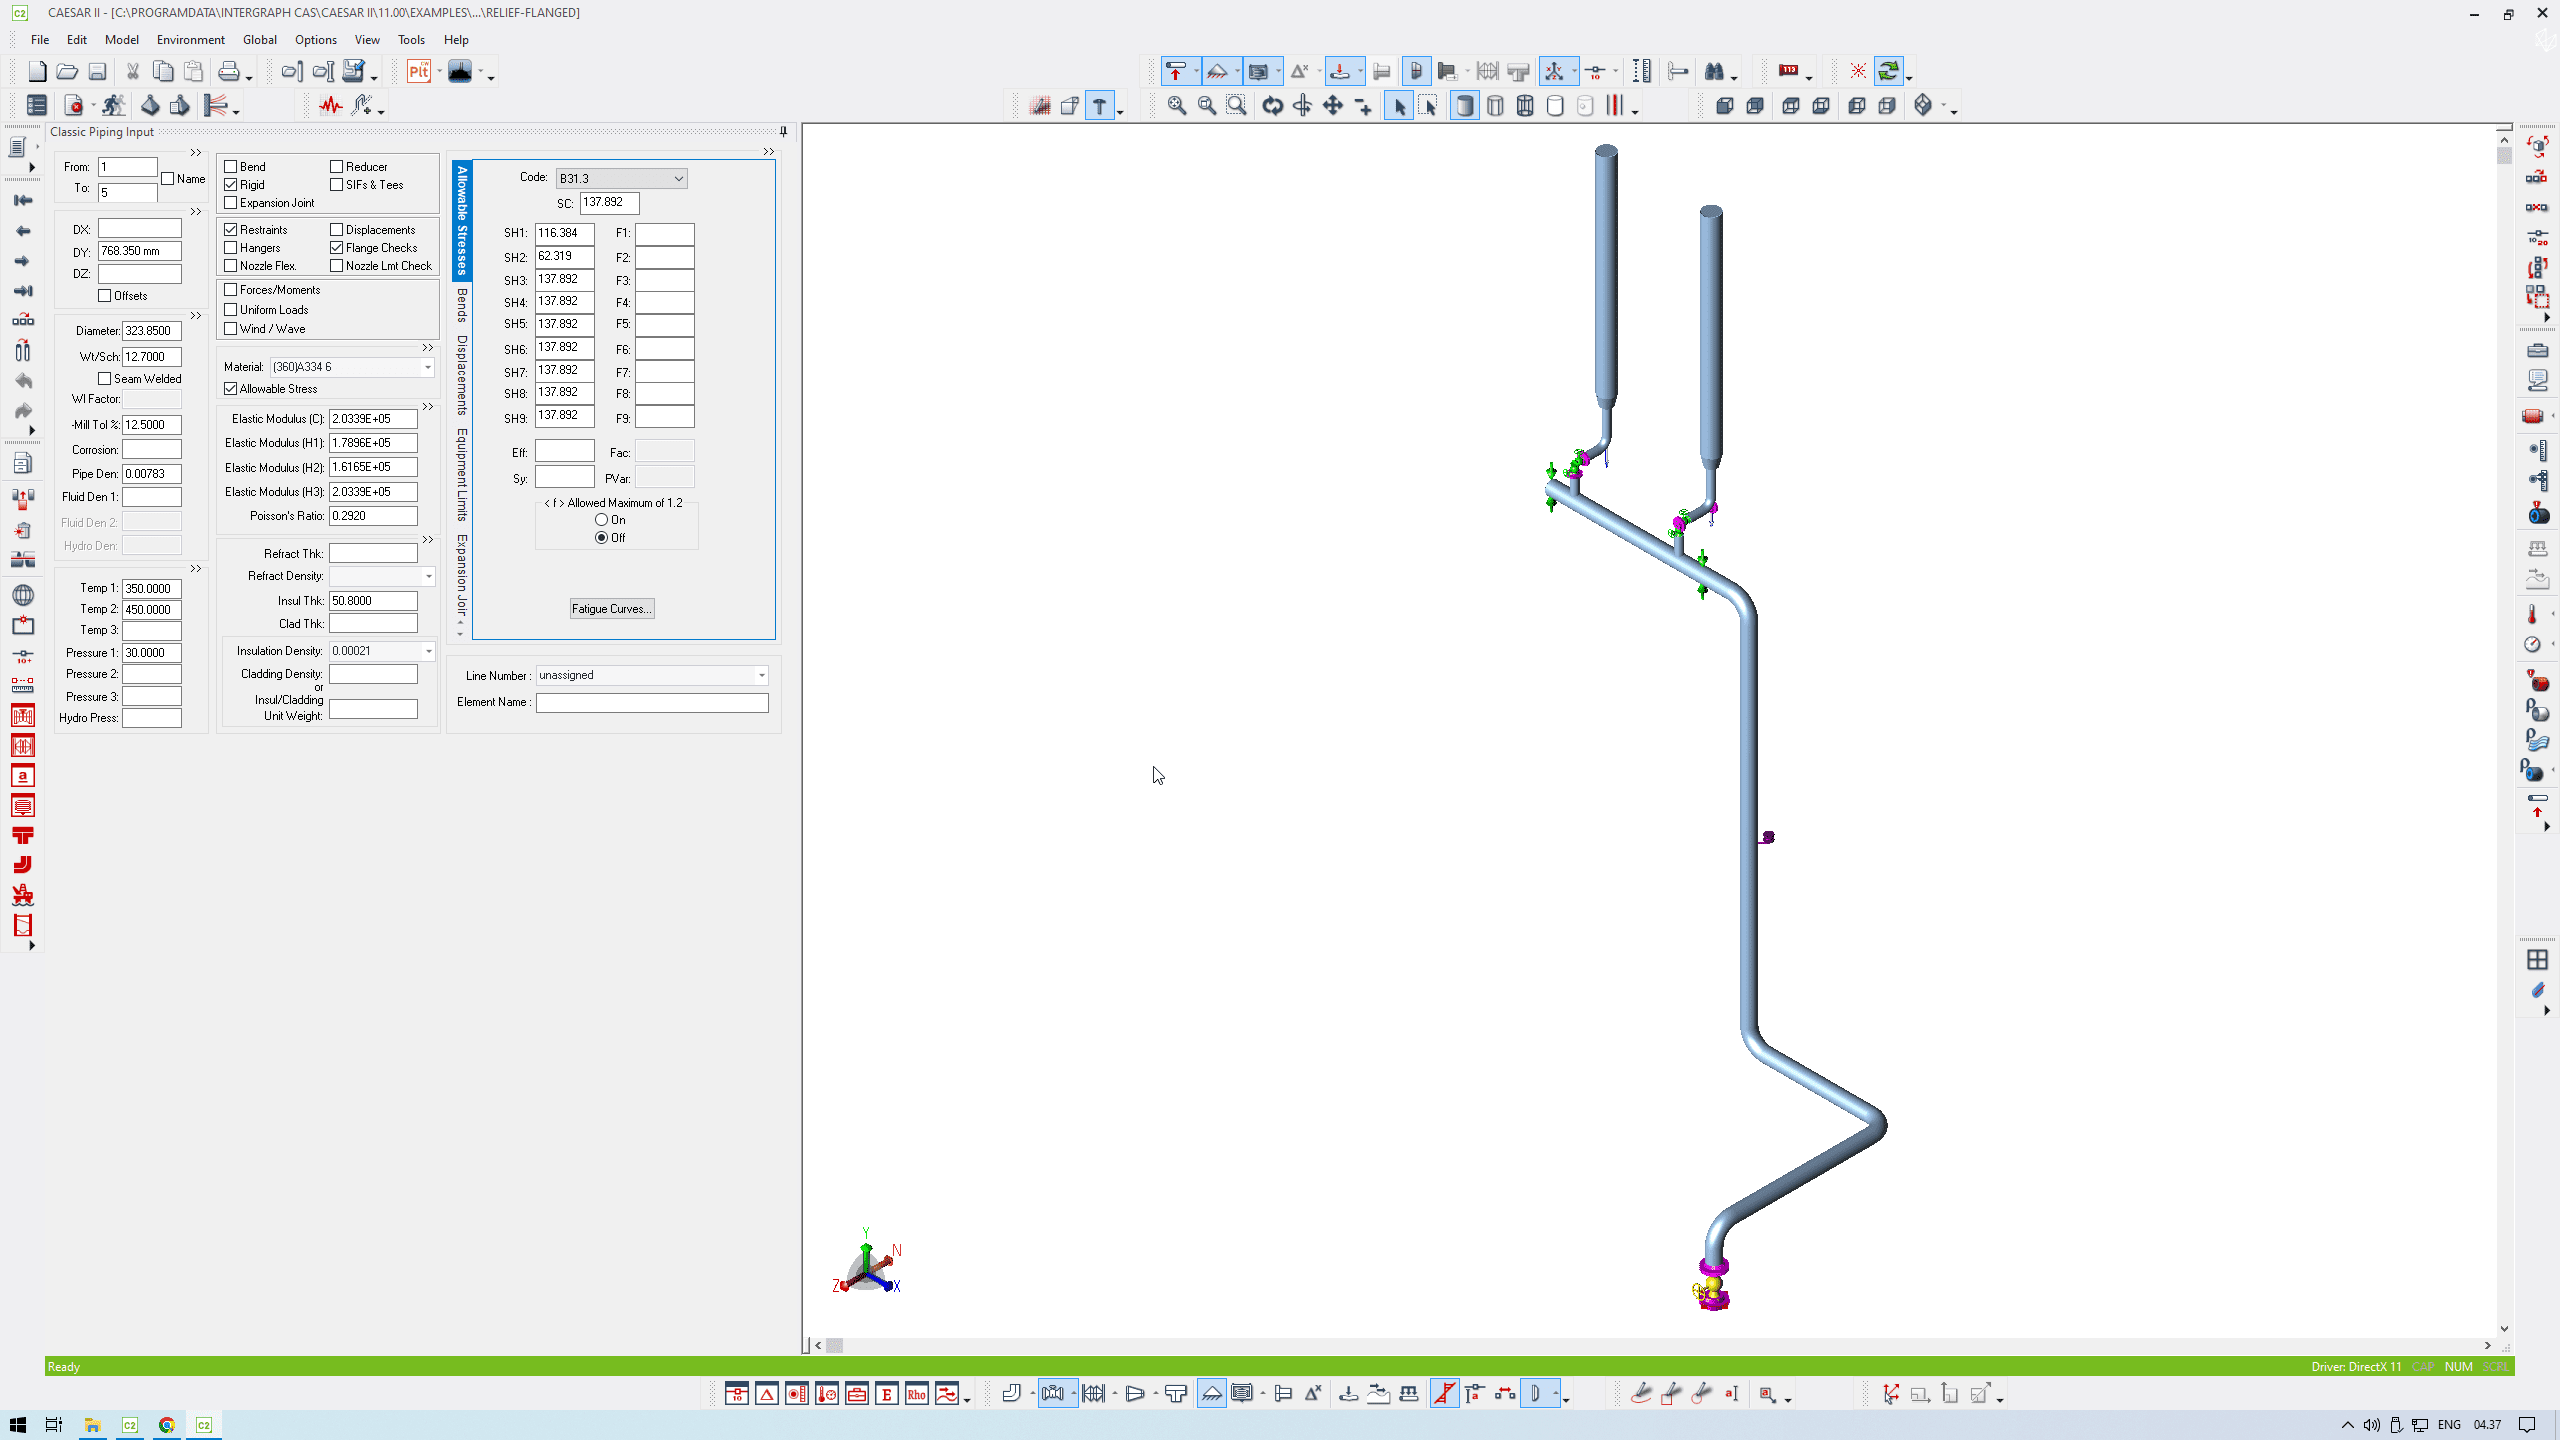Open the Tools menu
This screenshot has width=2560, height=1440.
pos(411,40)
